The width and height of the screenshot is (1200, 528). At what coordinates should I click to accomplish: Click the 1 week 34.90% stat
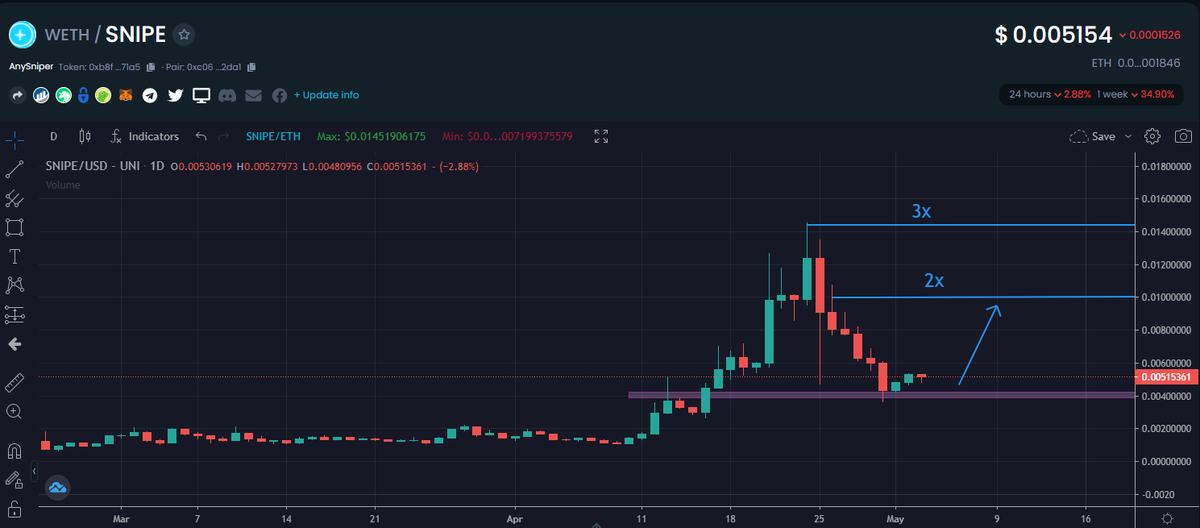coord(1136,94)
